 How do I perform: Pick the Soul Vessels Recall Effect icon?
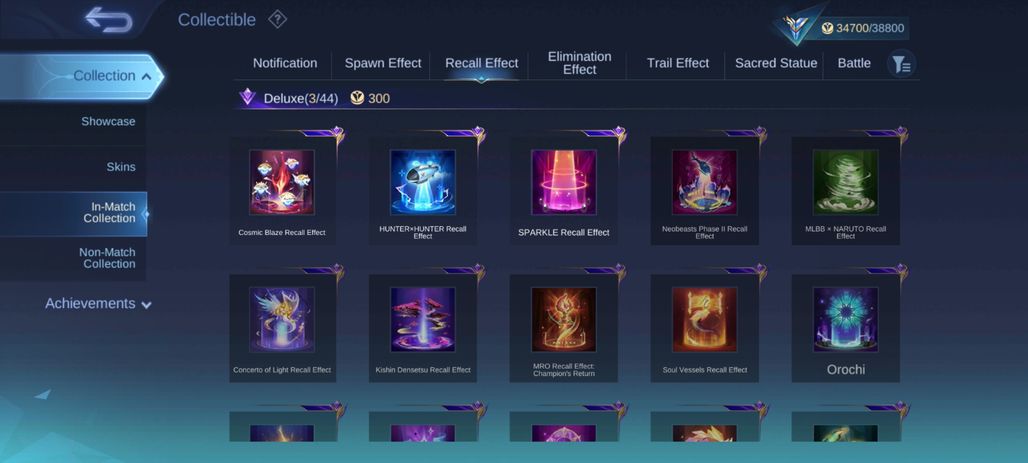705,319
